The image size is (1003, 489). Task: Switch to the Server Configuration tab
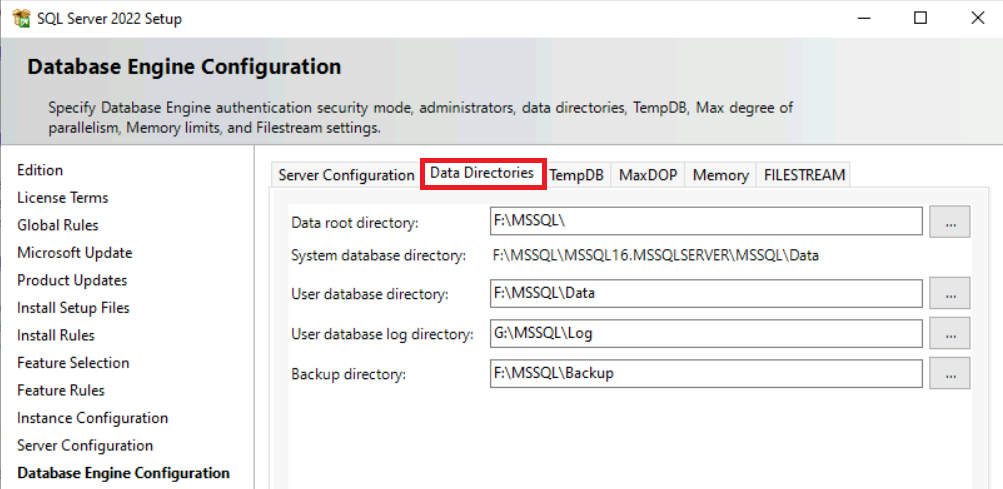pos(347,175)
